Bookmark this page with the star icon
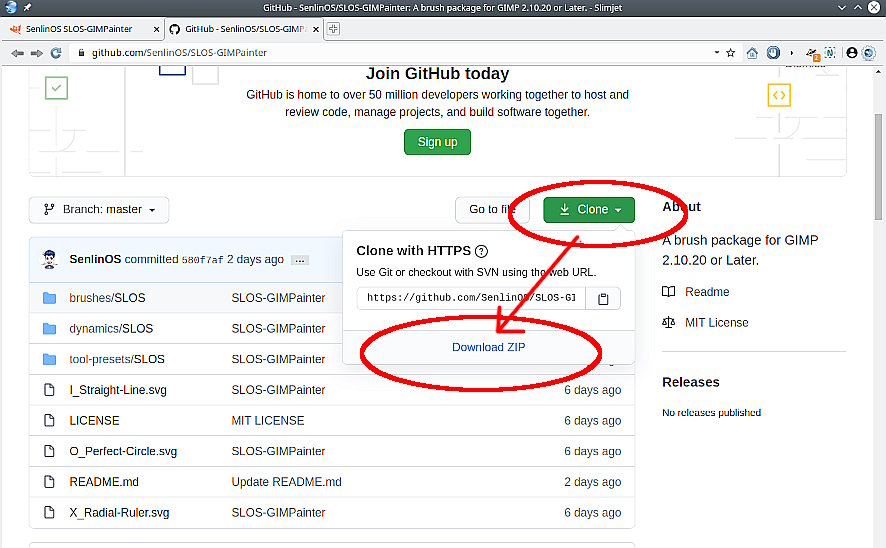The width and height of the screenshot is (886, 548). 731,53
